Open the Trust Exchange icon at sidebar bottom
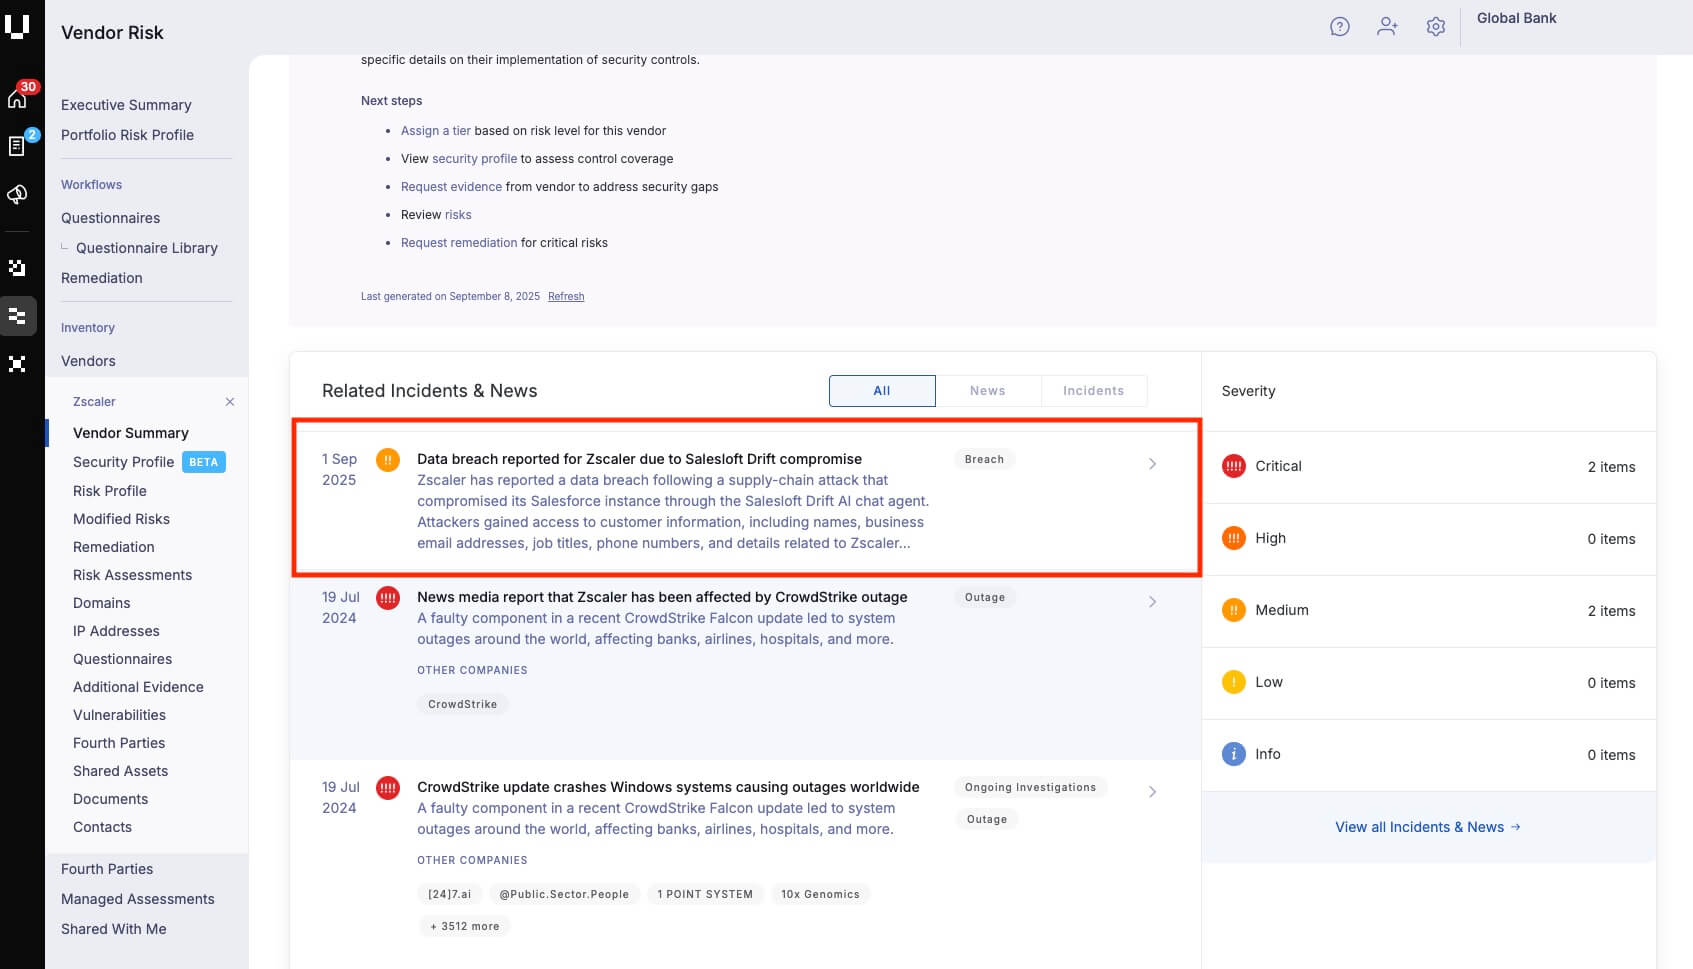This screenshot has width=1693, height=969. [17, 364]
